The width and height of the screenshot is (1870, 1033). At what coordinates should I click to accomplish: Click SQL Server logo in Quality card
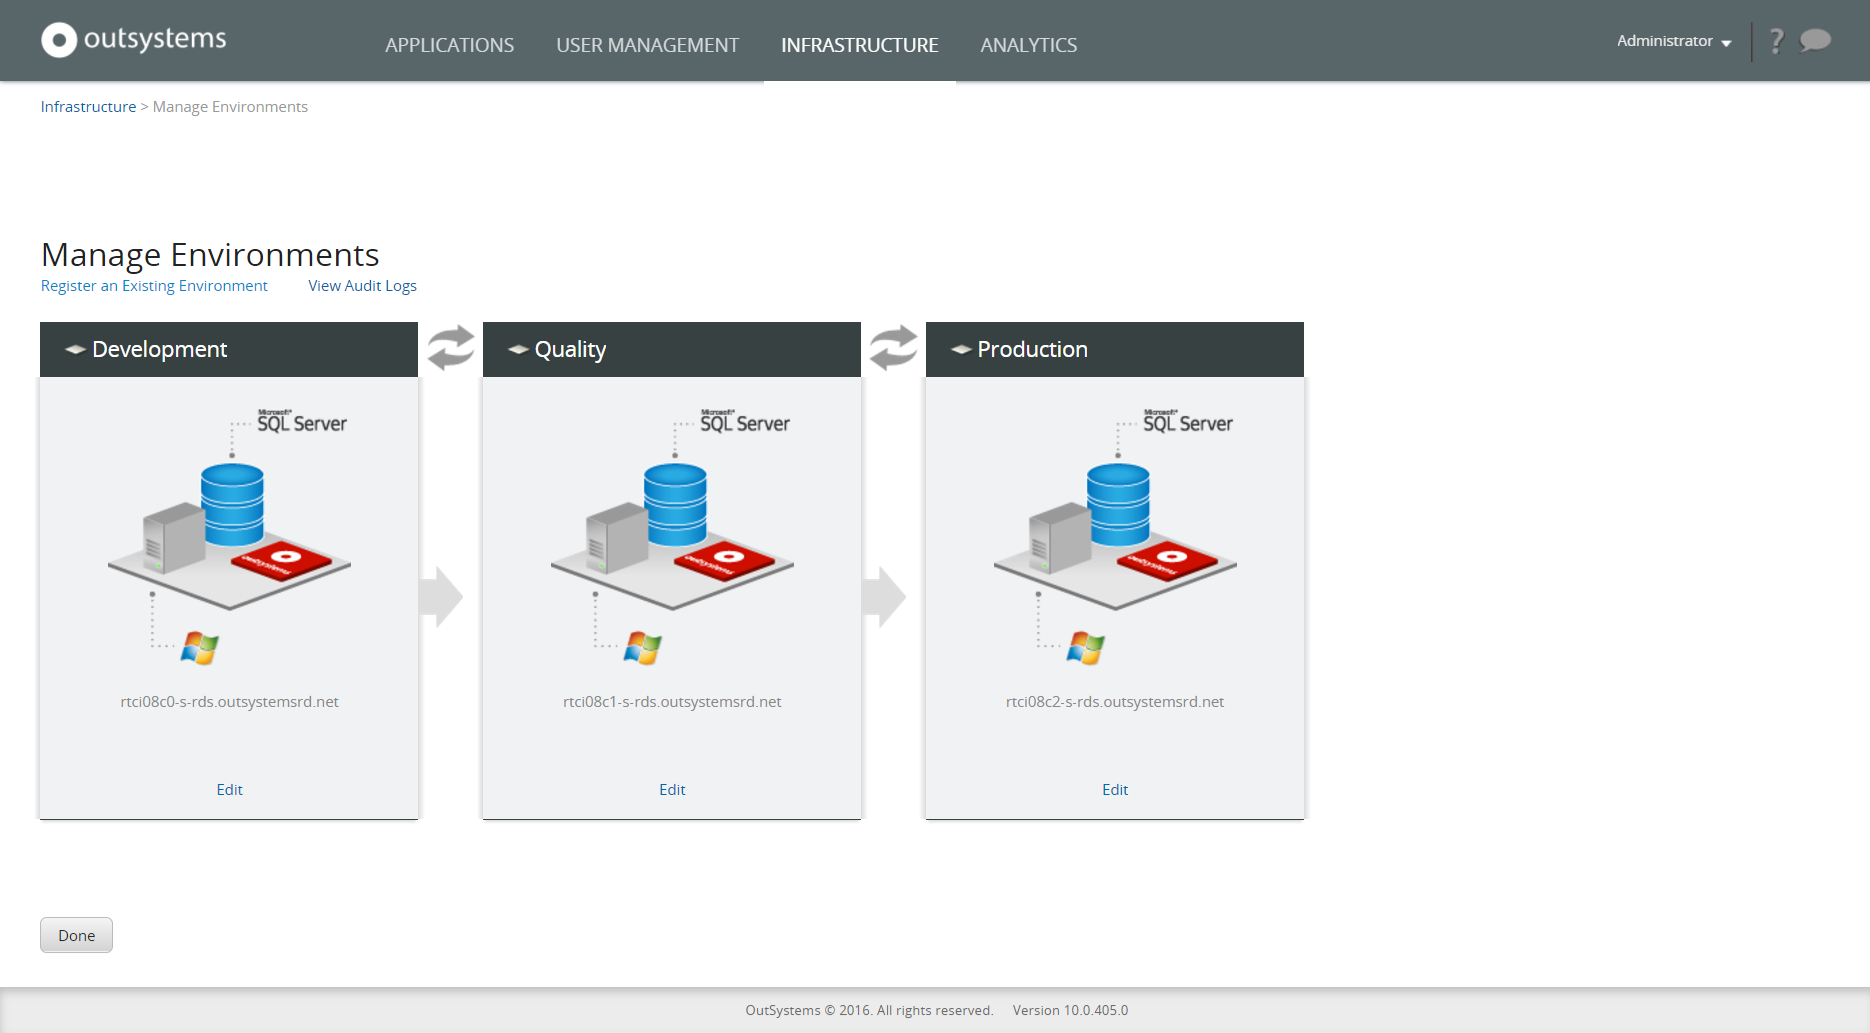[x=745, y=421]
